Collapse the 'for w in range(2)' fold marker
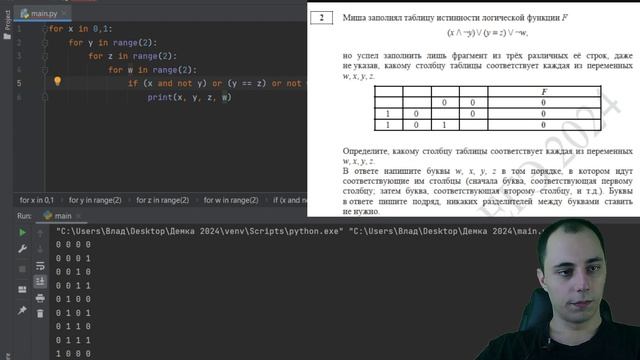The height and width of the screenshot is (360, 640). (45, 70)
